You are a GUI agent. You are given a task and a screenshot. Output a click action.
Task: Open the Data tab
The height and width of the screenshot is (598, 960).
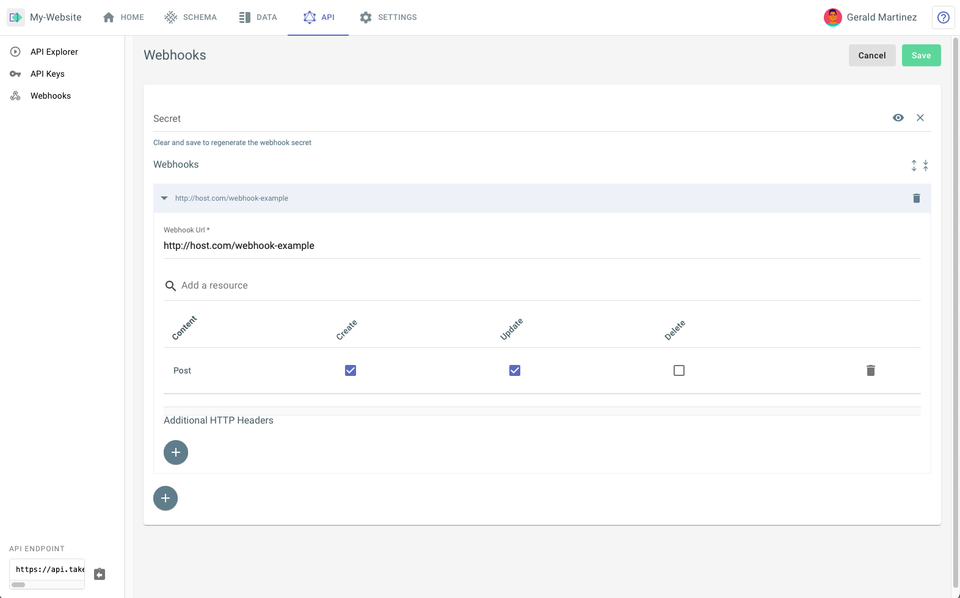[258, 17]
